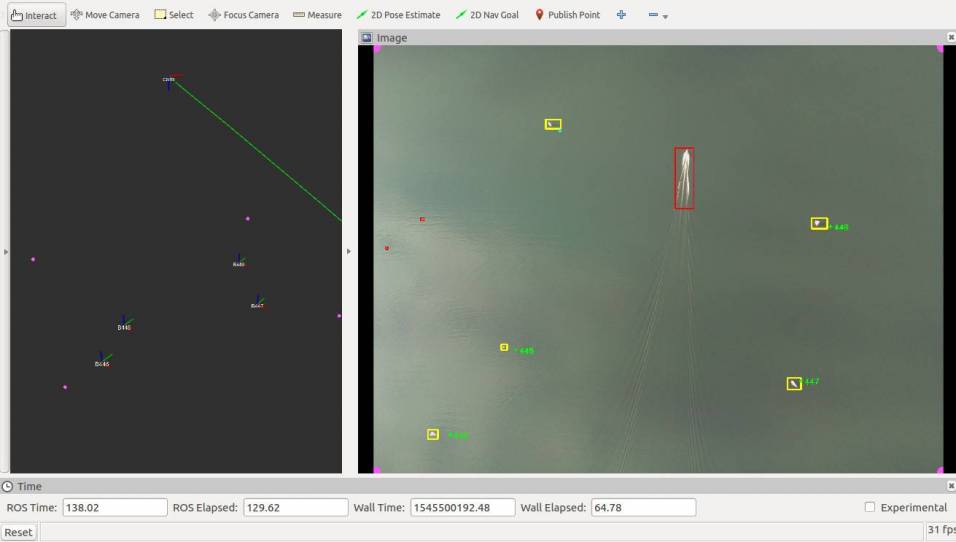This screenshot has width=956, height=542.
Task: Toggle the Experimental checkbox
Action: (870, 507)
